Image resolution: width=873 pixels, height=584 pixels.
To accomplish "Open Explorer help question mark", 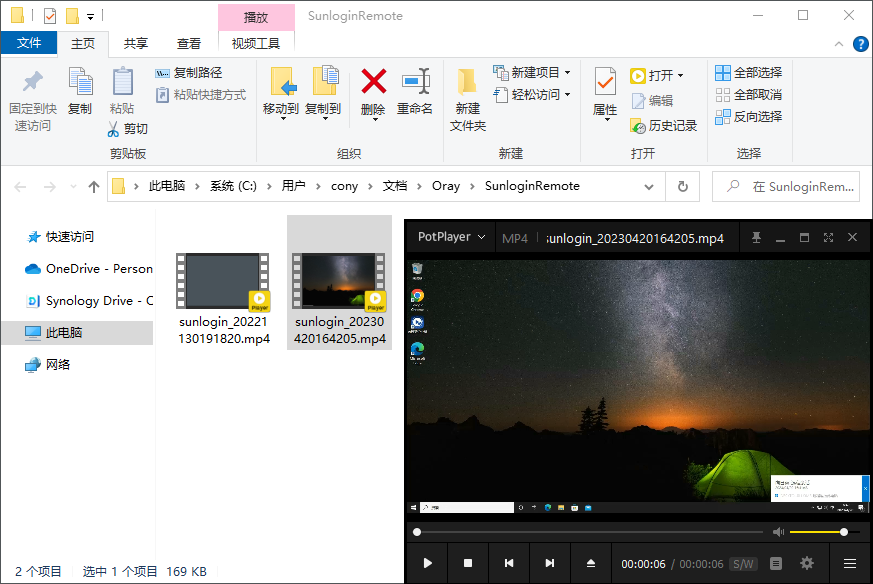I will click(860, 44).
